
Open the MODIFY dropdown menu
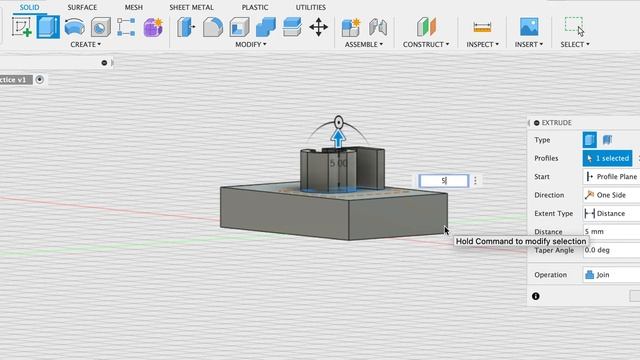251,44
